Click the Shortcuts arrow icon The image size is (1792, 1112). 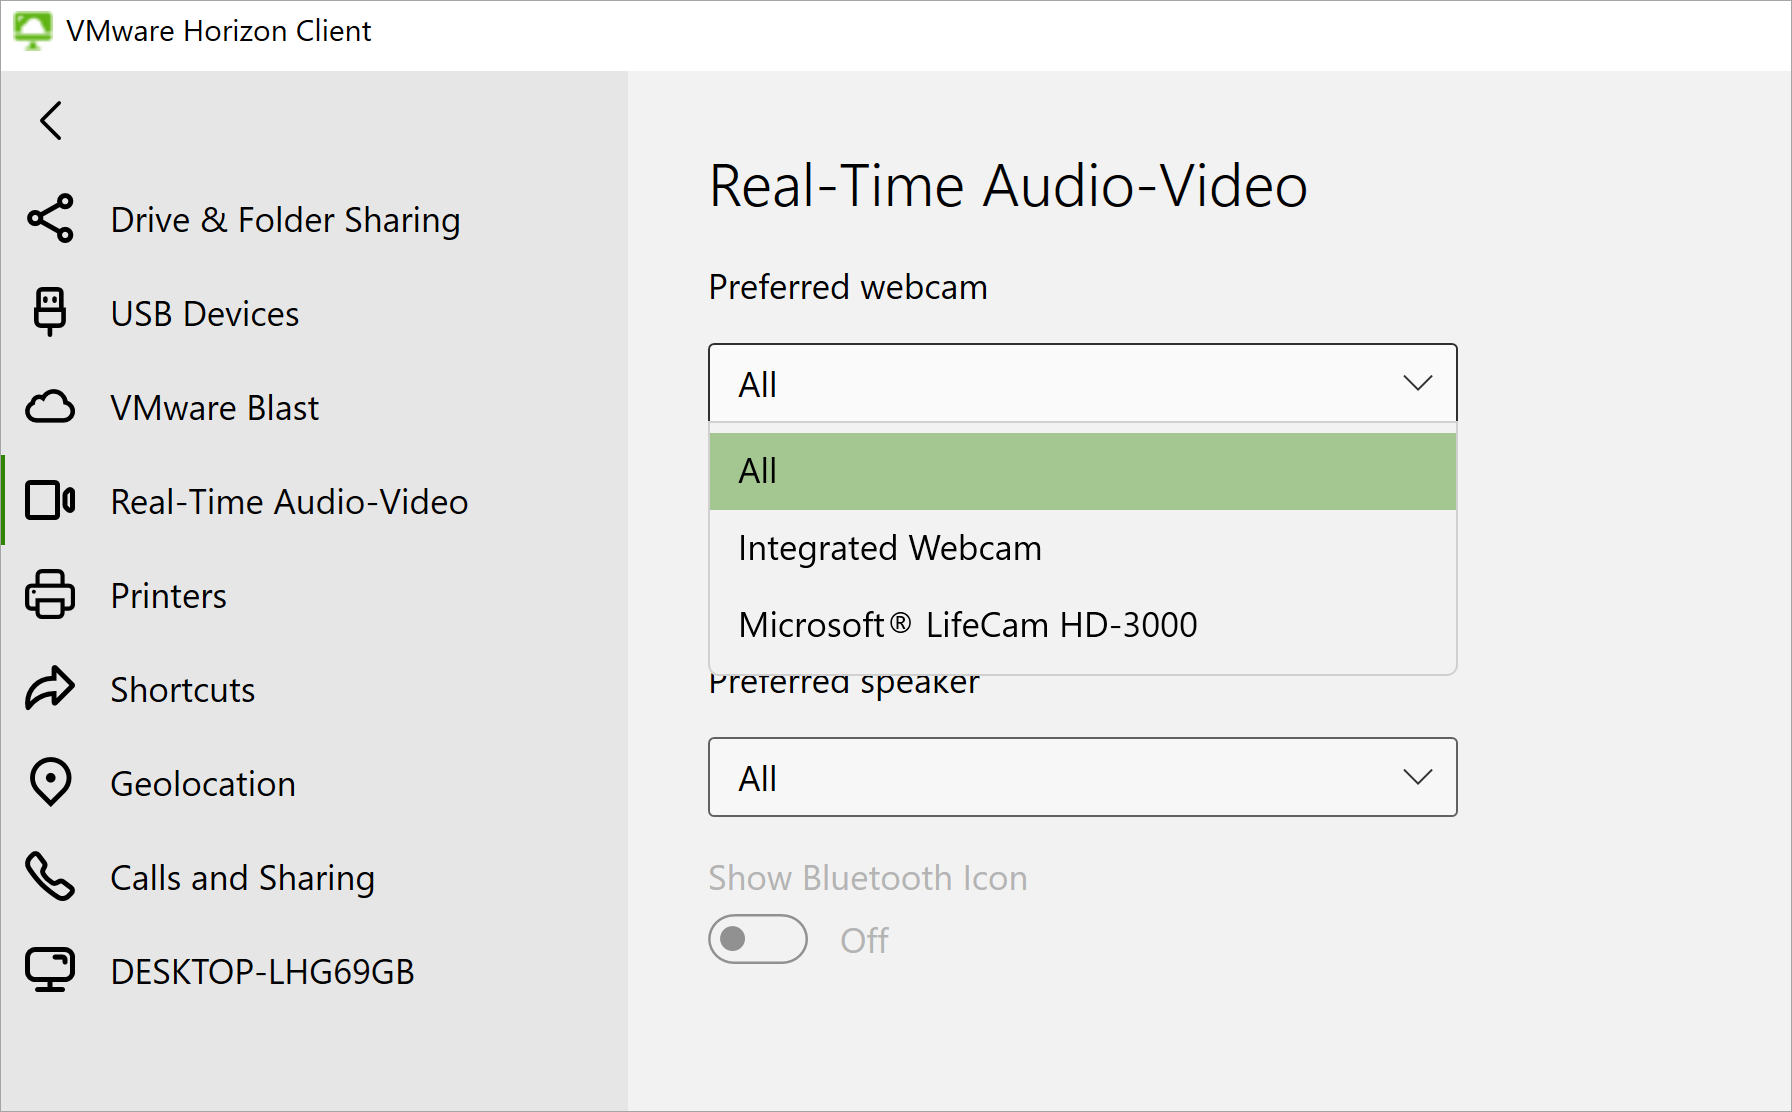click(50, 688)
